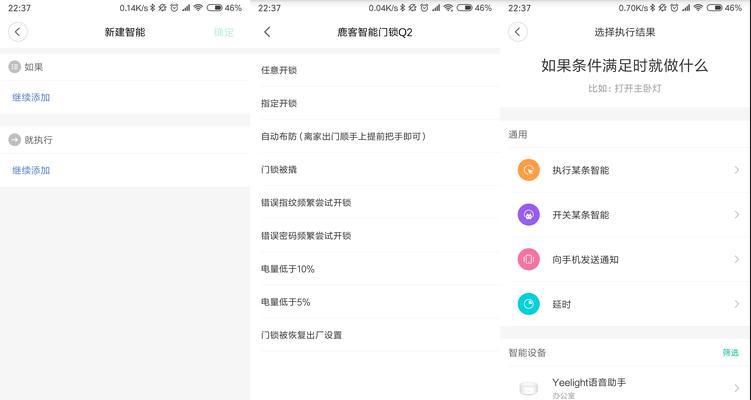
Task: Tap alarm icon in 鹿客智能门锁Q2 status bar
Action: [x=424, y=8]
